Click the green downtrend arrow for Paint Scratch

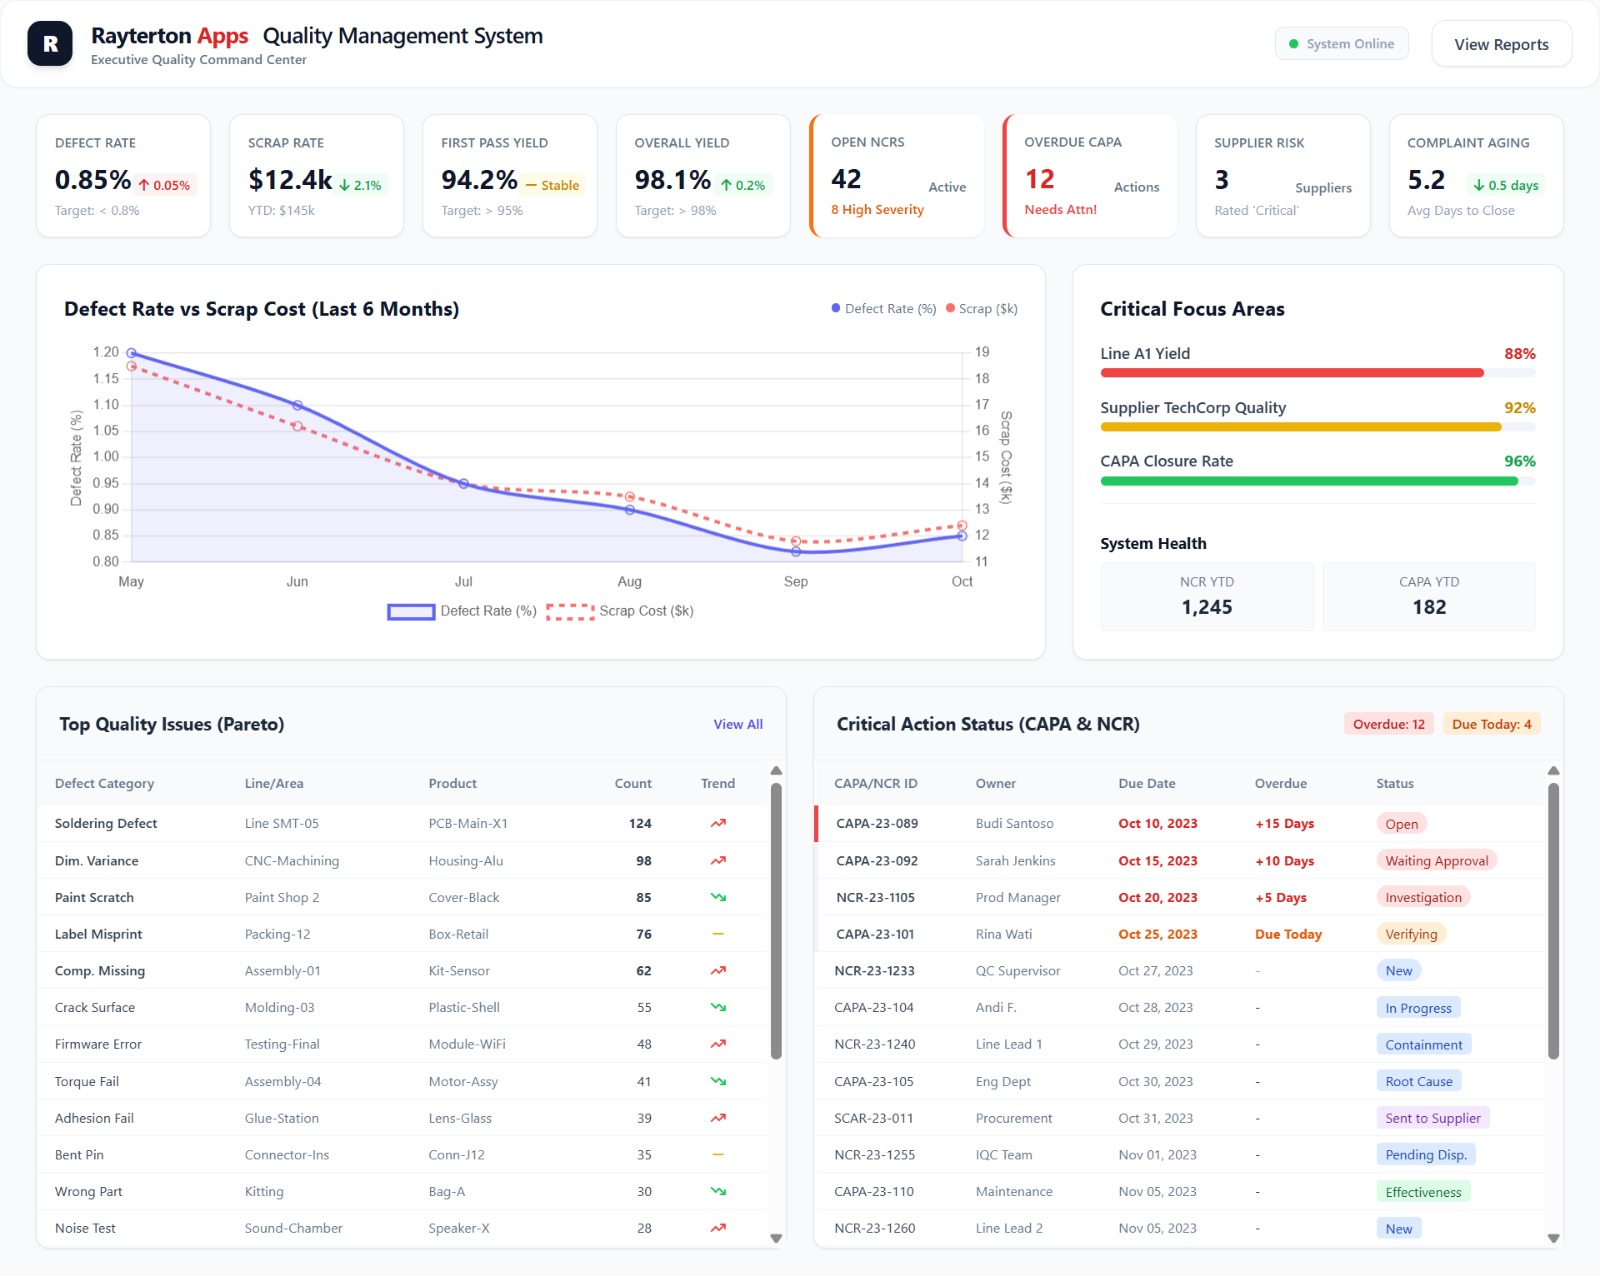pos(716,897)
